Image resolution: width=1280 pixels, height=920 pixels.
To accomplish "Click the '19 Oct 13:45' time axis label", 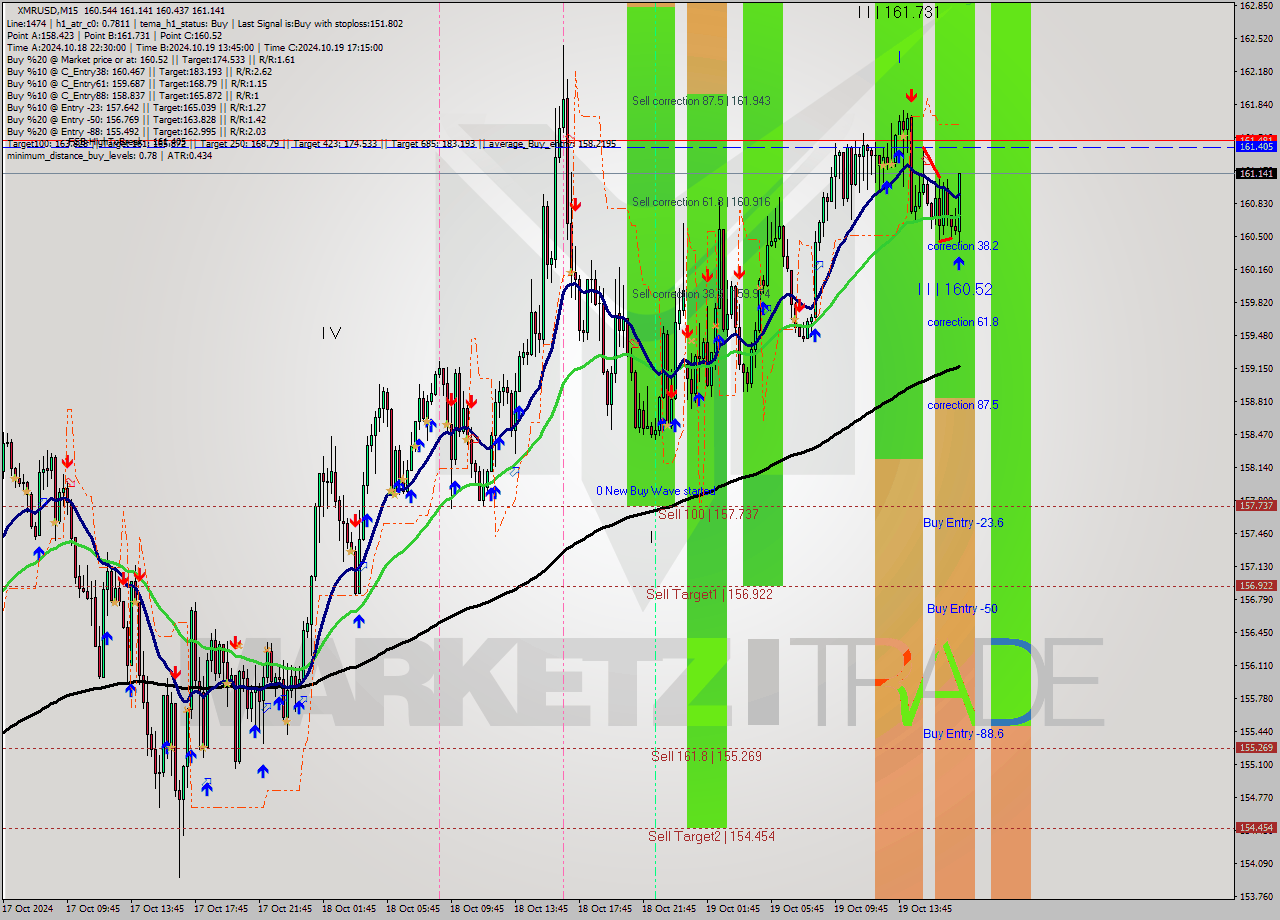I will click(925, 909).
